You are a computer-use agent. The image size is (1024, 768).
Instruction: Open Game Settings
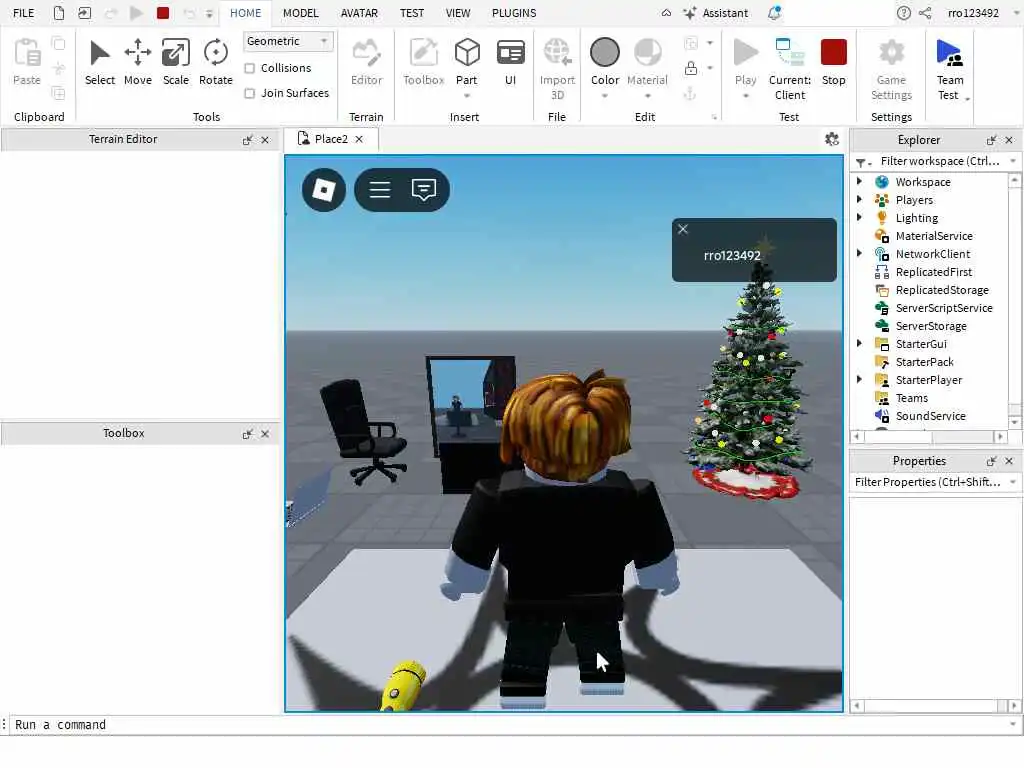891,68
